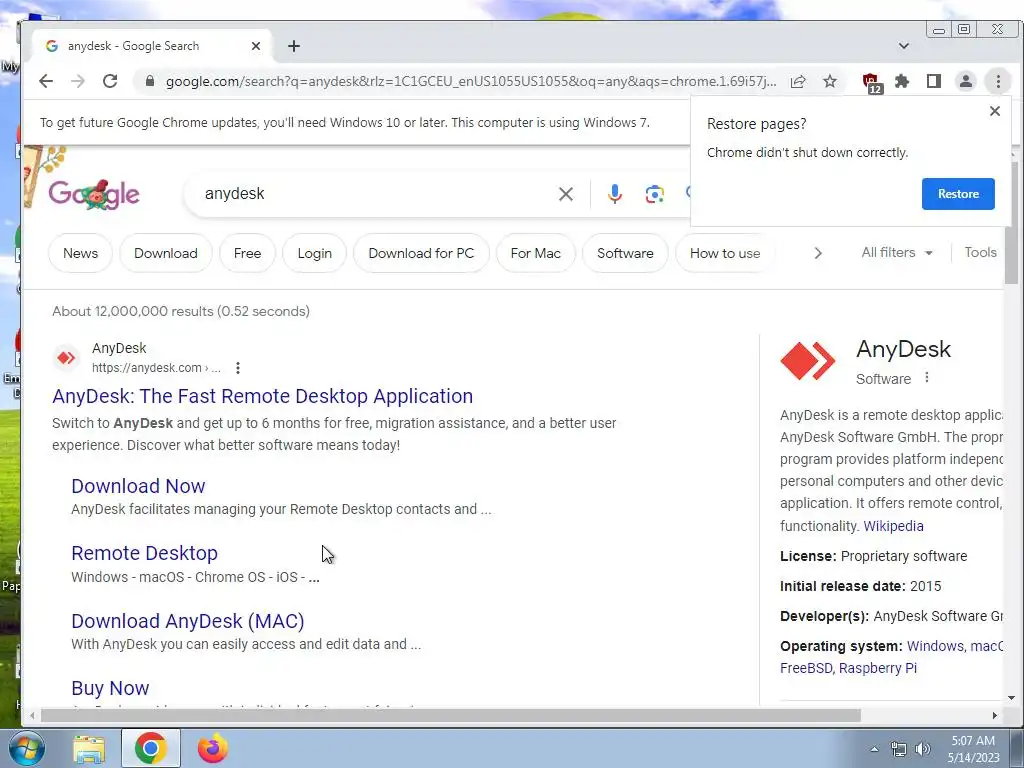Open search Tools
This screenshot has width=1024, height=768.
(x=980, y=253)
